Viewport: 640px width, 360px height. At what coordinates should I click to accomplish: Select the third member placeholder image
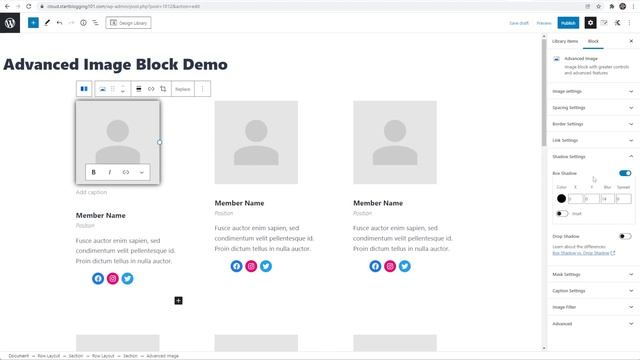pyautogui.click(x=395, y=142)
